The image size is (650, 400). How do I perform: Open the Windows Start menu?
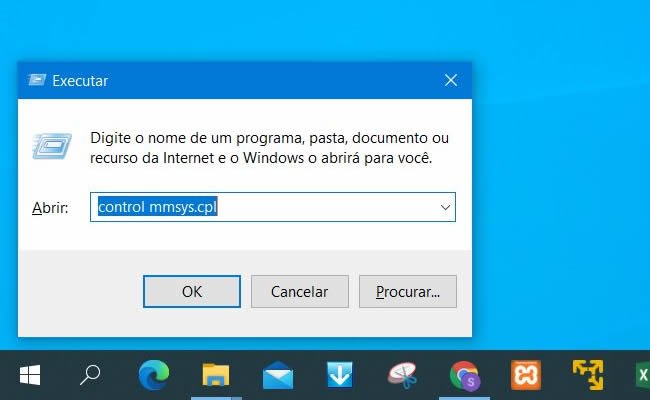(x=30, y=375)
